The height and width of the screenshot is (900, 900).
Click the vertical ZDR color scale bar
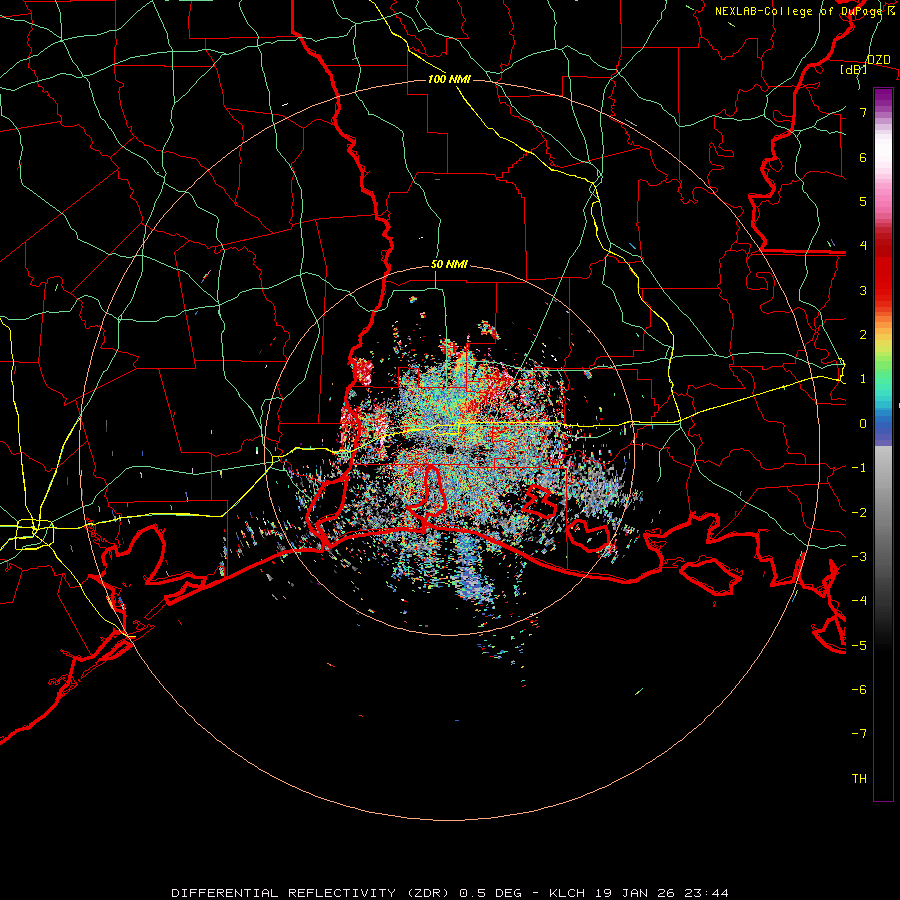(x=883, y=444)
